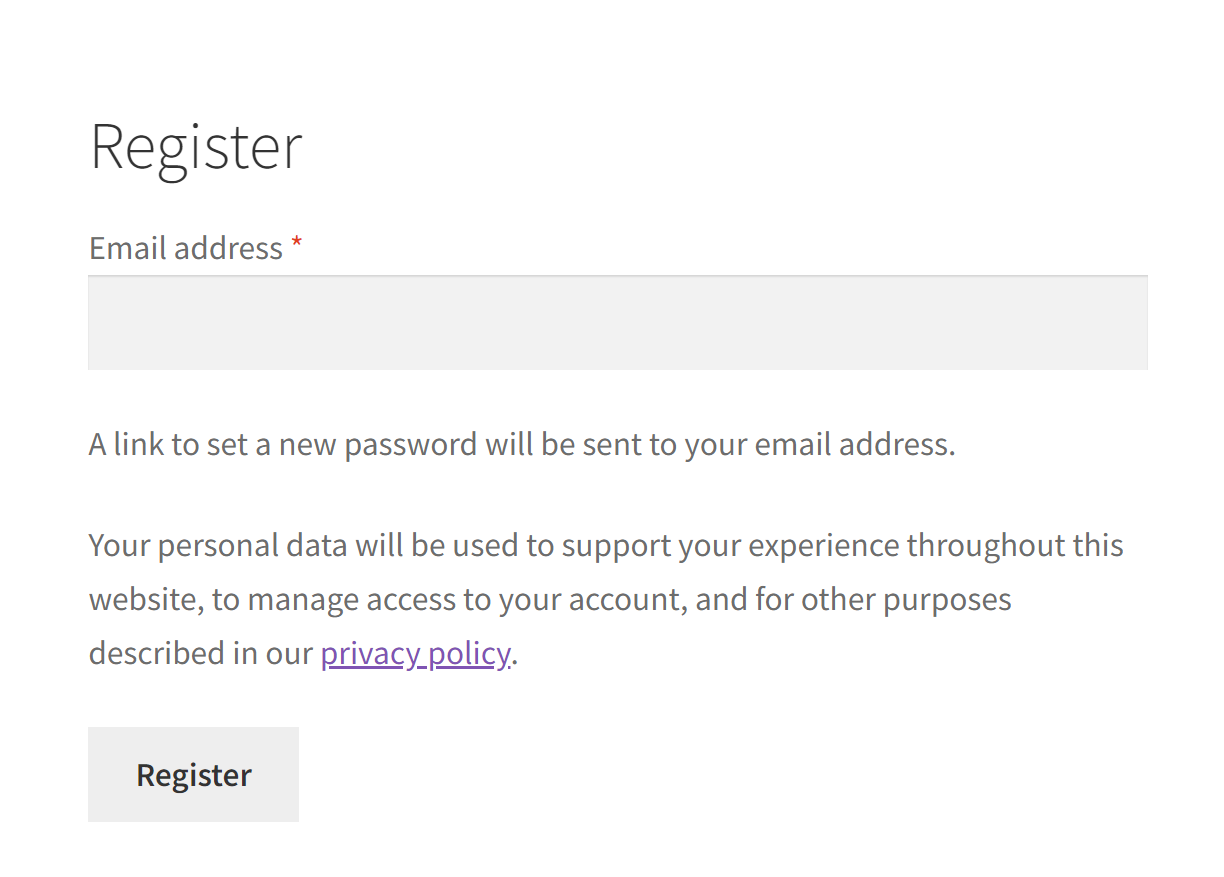Image resolution: width=1224 pixels, height=877 pixels.
Task: Focus the gray email text box
Action: tap(617, 323)
